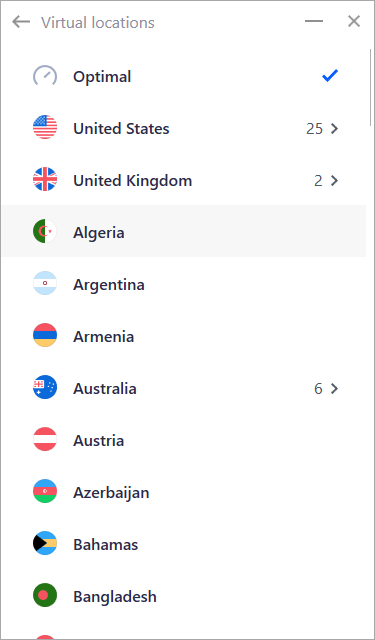Click the Virtual locations header title
The height and width of the screenshot is (640, 375).
[x=98, y=22]
